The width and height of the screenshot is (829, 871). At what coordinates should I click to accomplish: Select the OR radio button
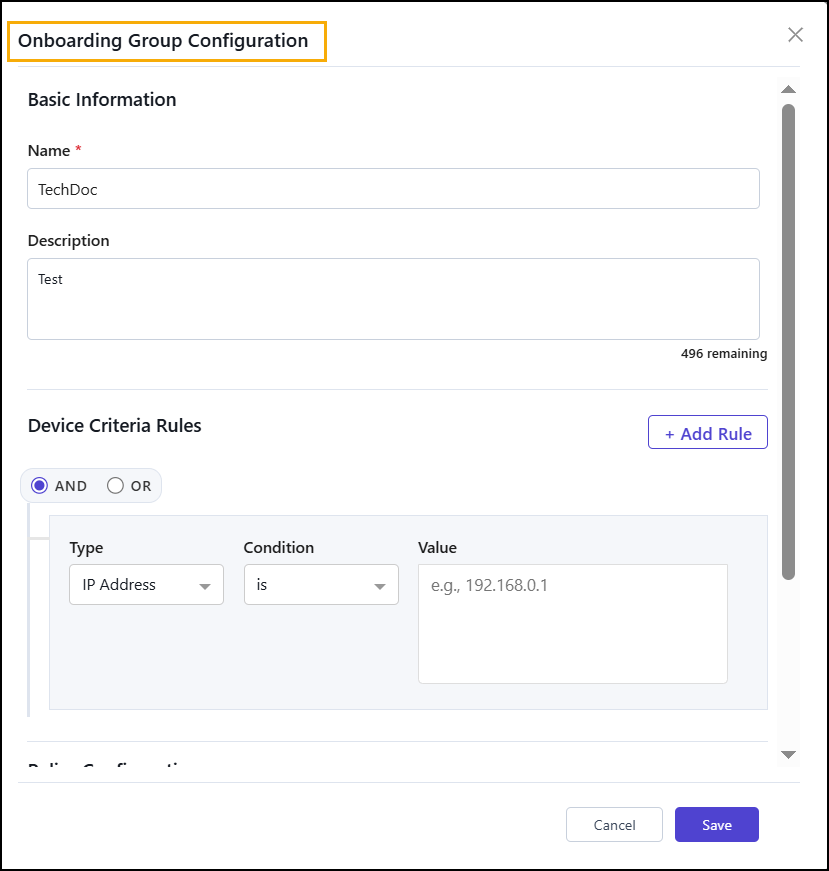116,485
